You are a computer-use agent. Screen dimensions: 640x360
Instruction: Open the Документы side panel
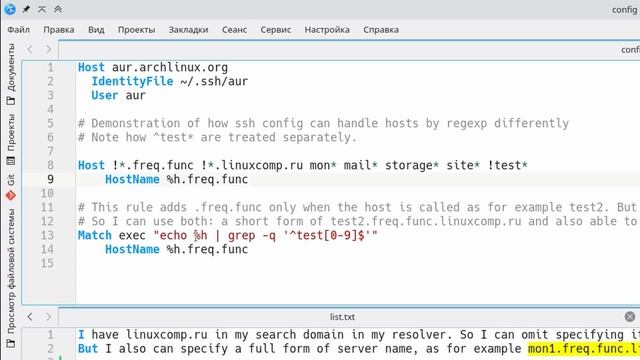pos(11,74)
